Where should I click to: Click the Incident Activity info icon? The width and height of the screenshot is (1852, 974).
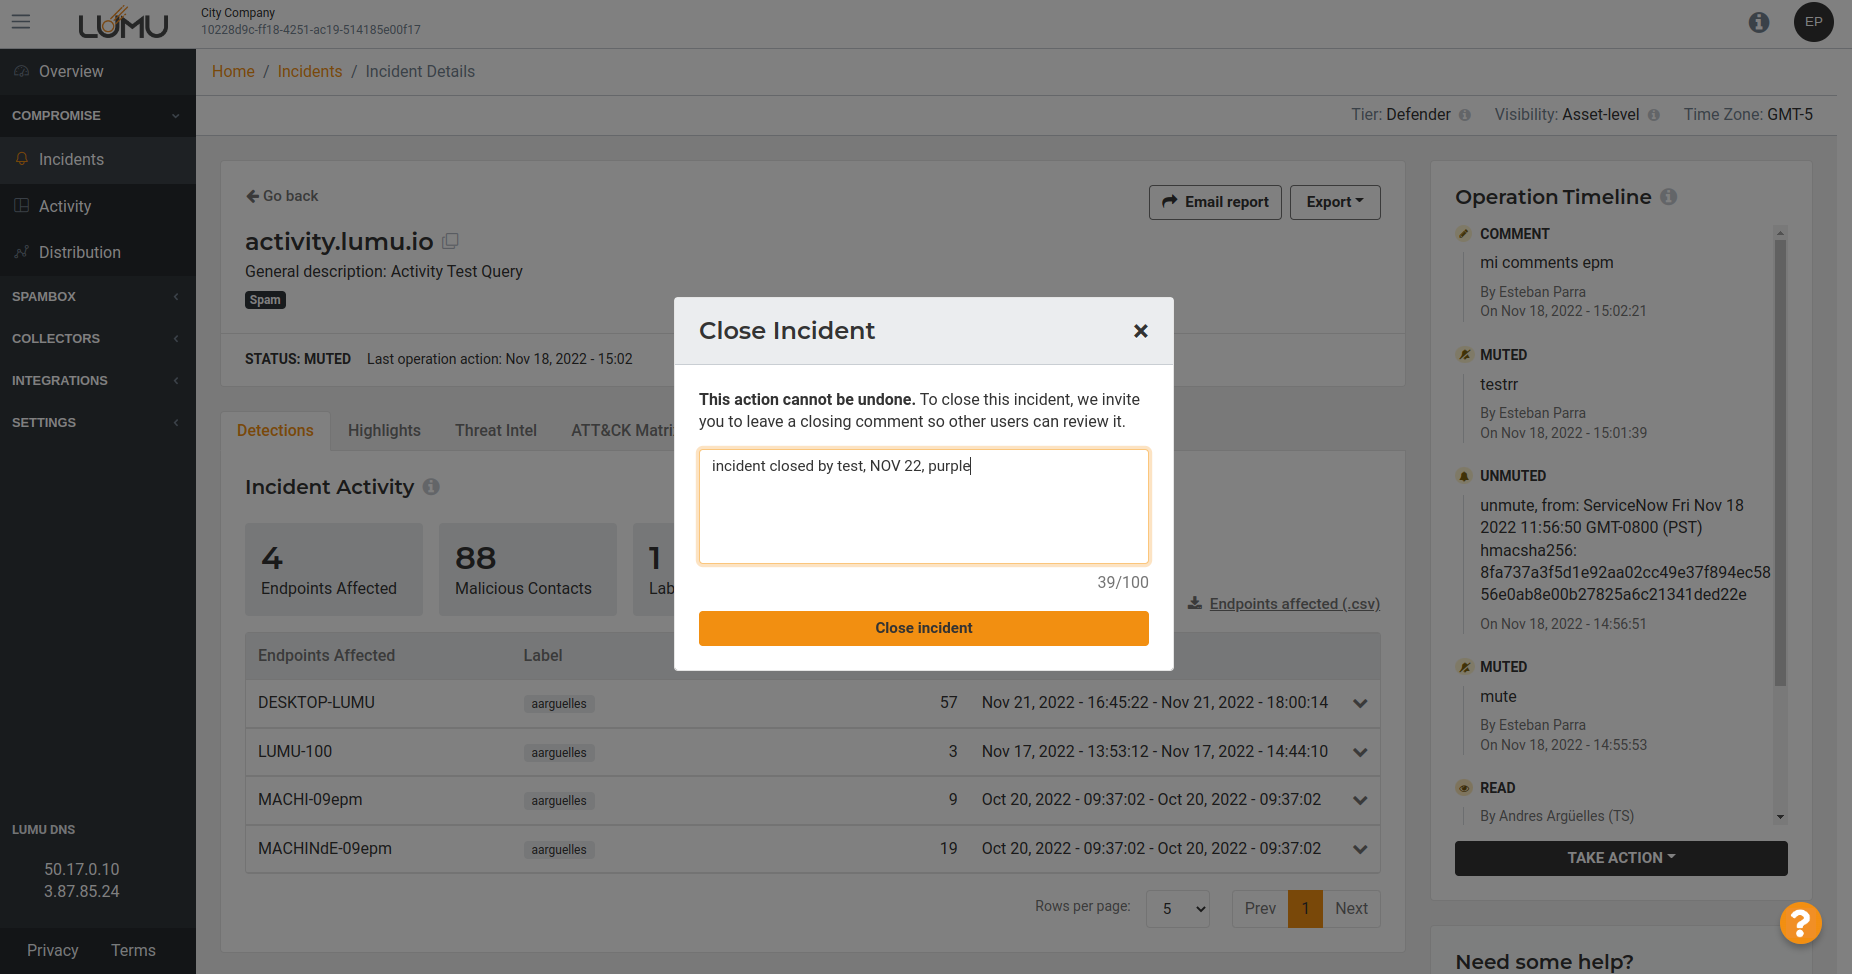(x=431, y=487)
